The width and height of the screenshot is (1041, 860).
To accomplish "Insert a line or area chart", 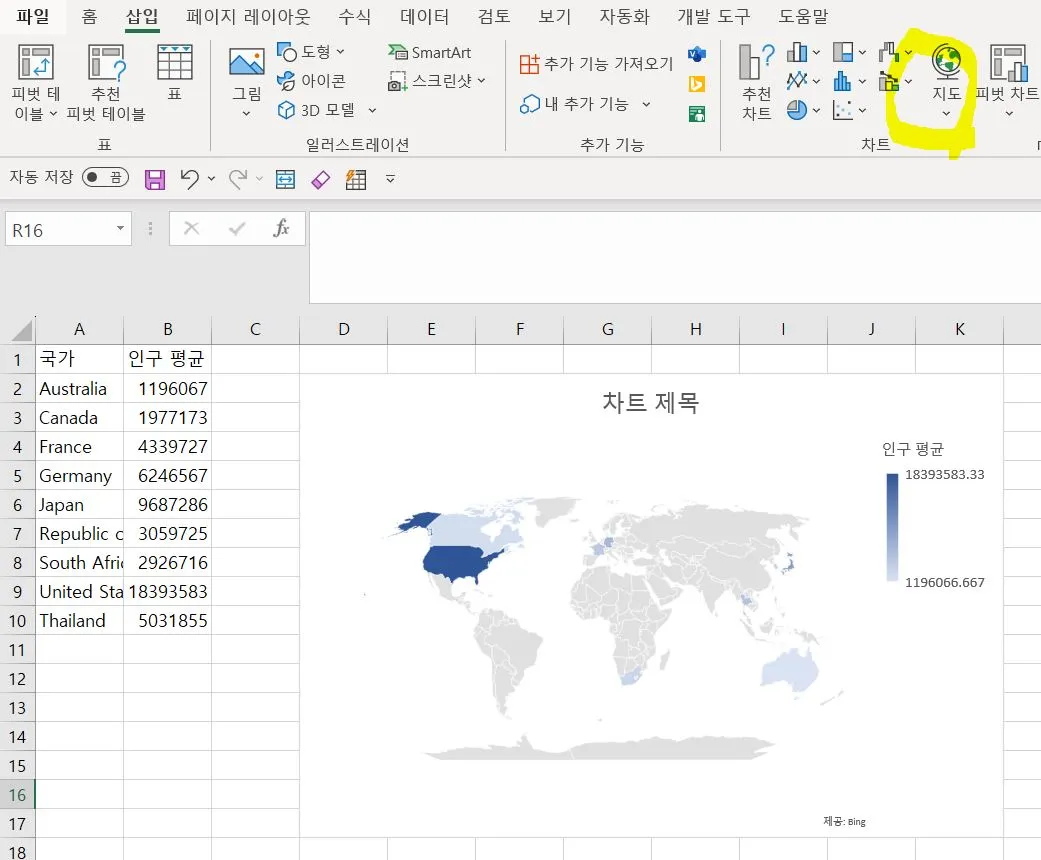I will pos(797,81).
